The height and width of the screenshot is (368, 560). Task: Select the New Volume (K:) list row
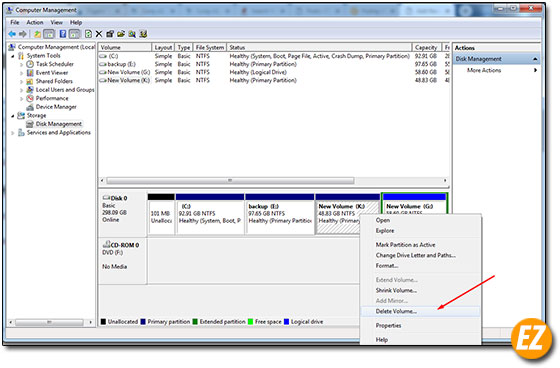point(273,81)
